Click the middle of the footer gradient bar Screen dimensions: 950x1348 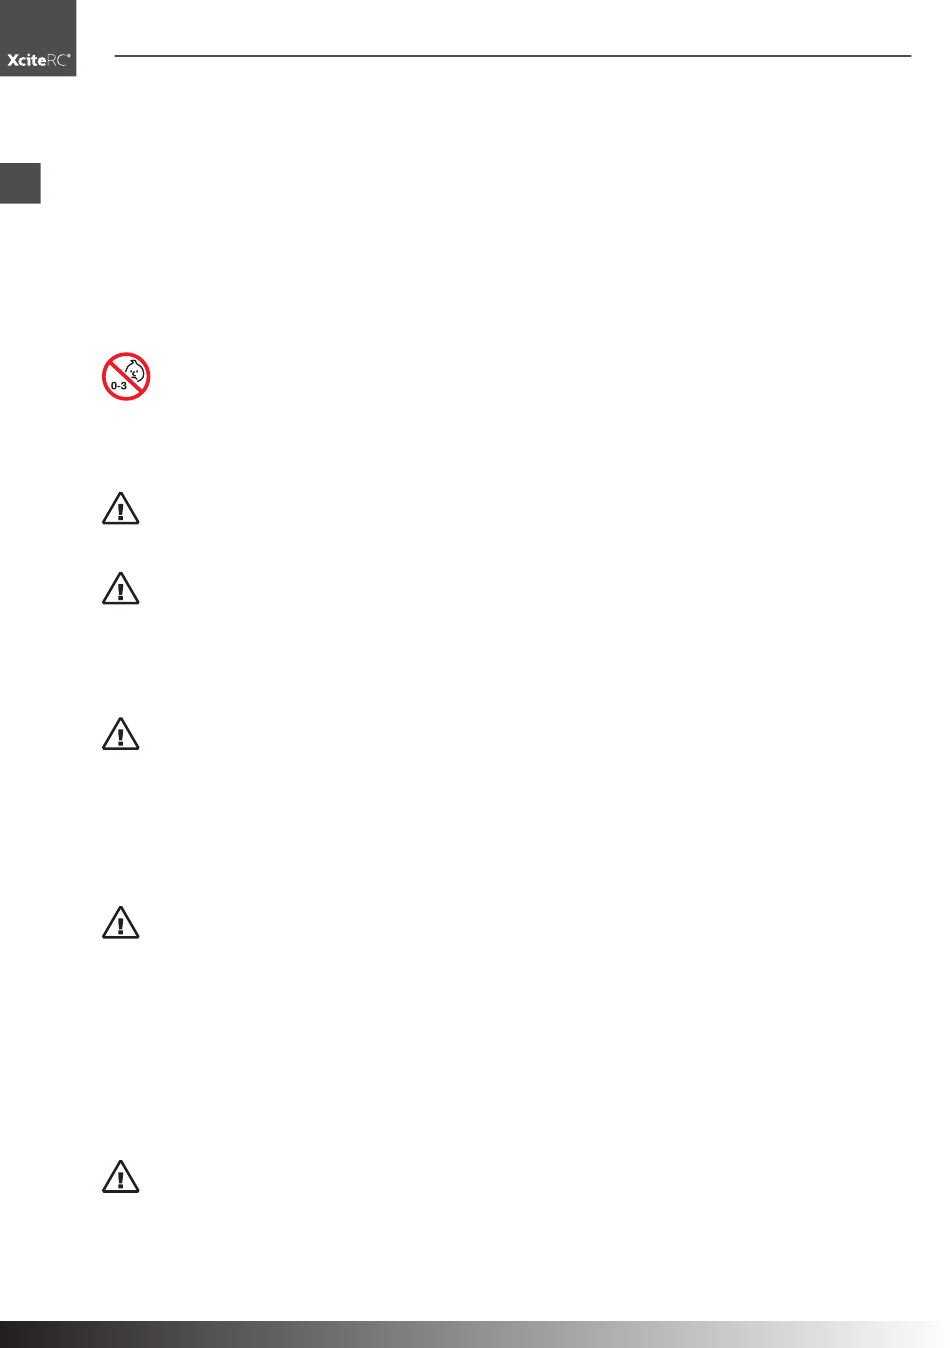(x=475, y=1334)
